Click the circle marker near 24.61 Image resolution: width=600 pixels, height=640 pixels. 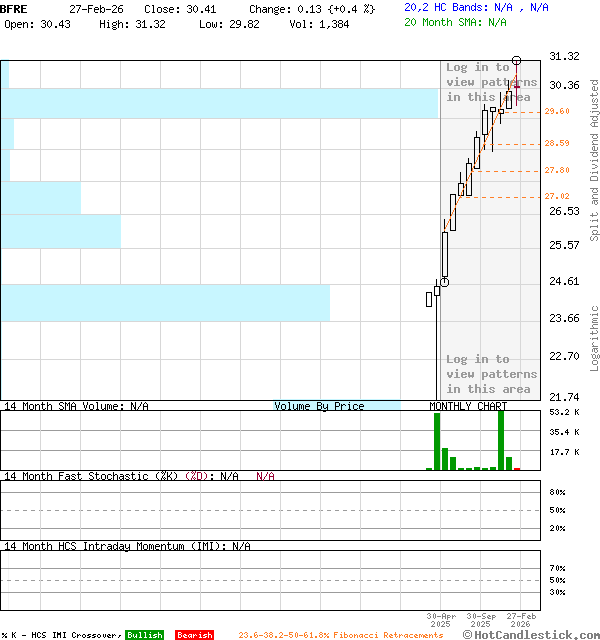[444, 282]
